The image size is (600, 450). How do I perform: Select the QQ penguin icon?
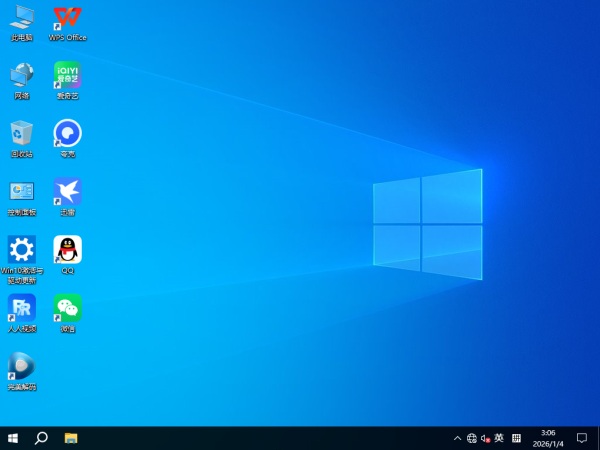[68, 249]
